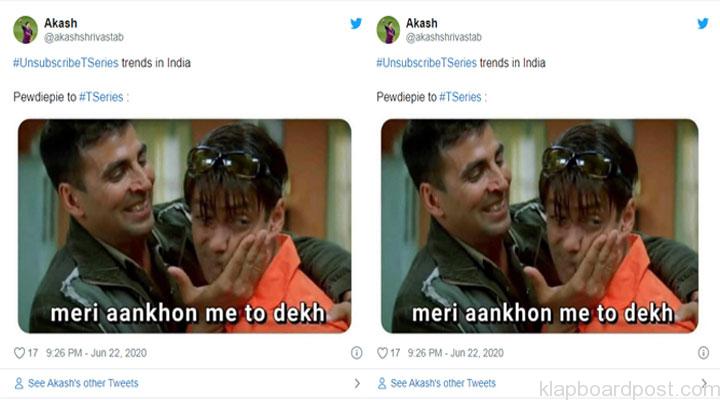Click the person icon beside left 'See Akash's other Tweets'
Image resolution: width=720 pixels, height=400 pixels.
point(19,383)
